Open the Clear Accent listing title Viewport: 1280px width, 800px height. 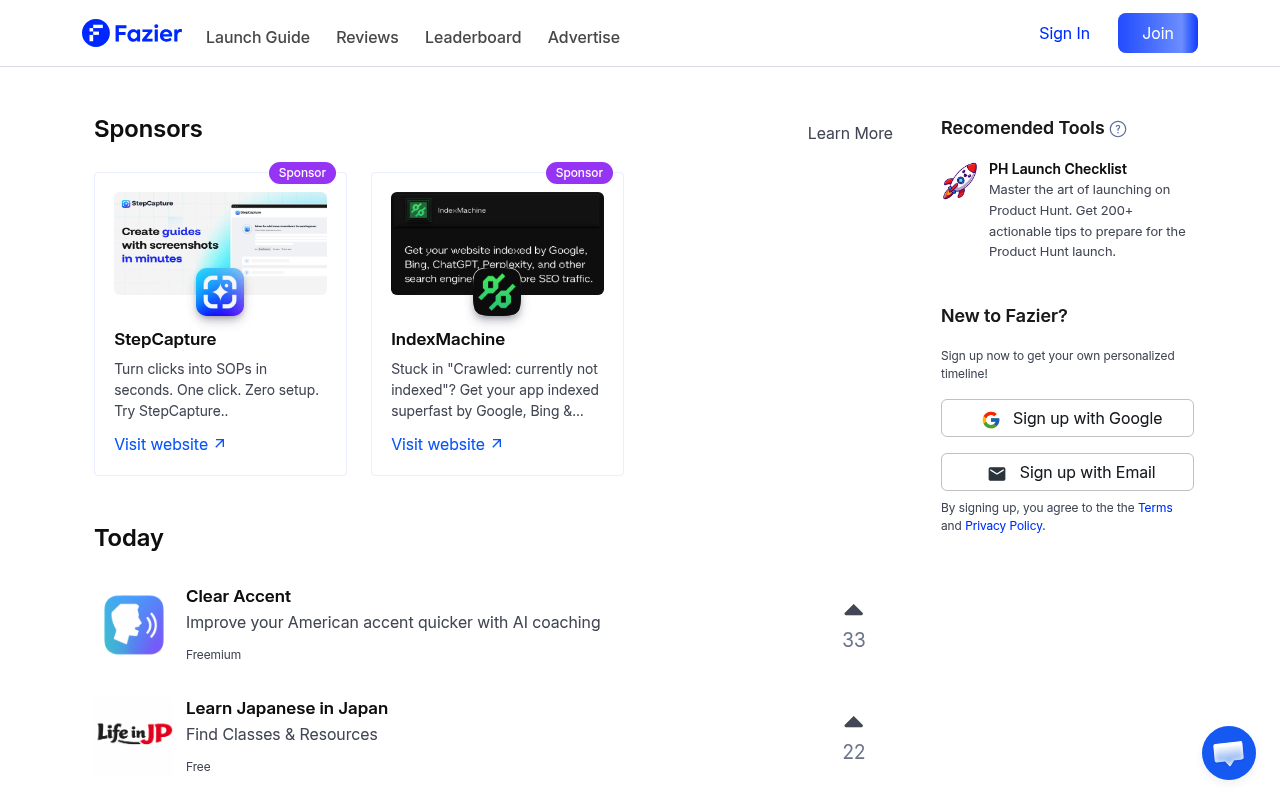(238, 596)
